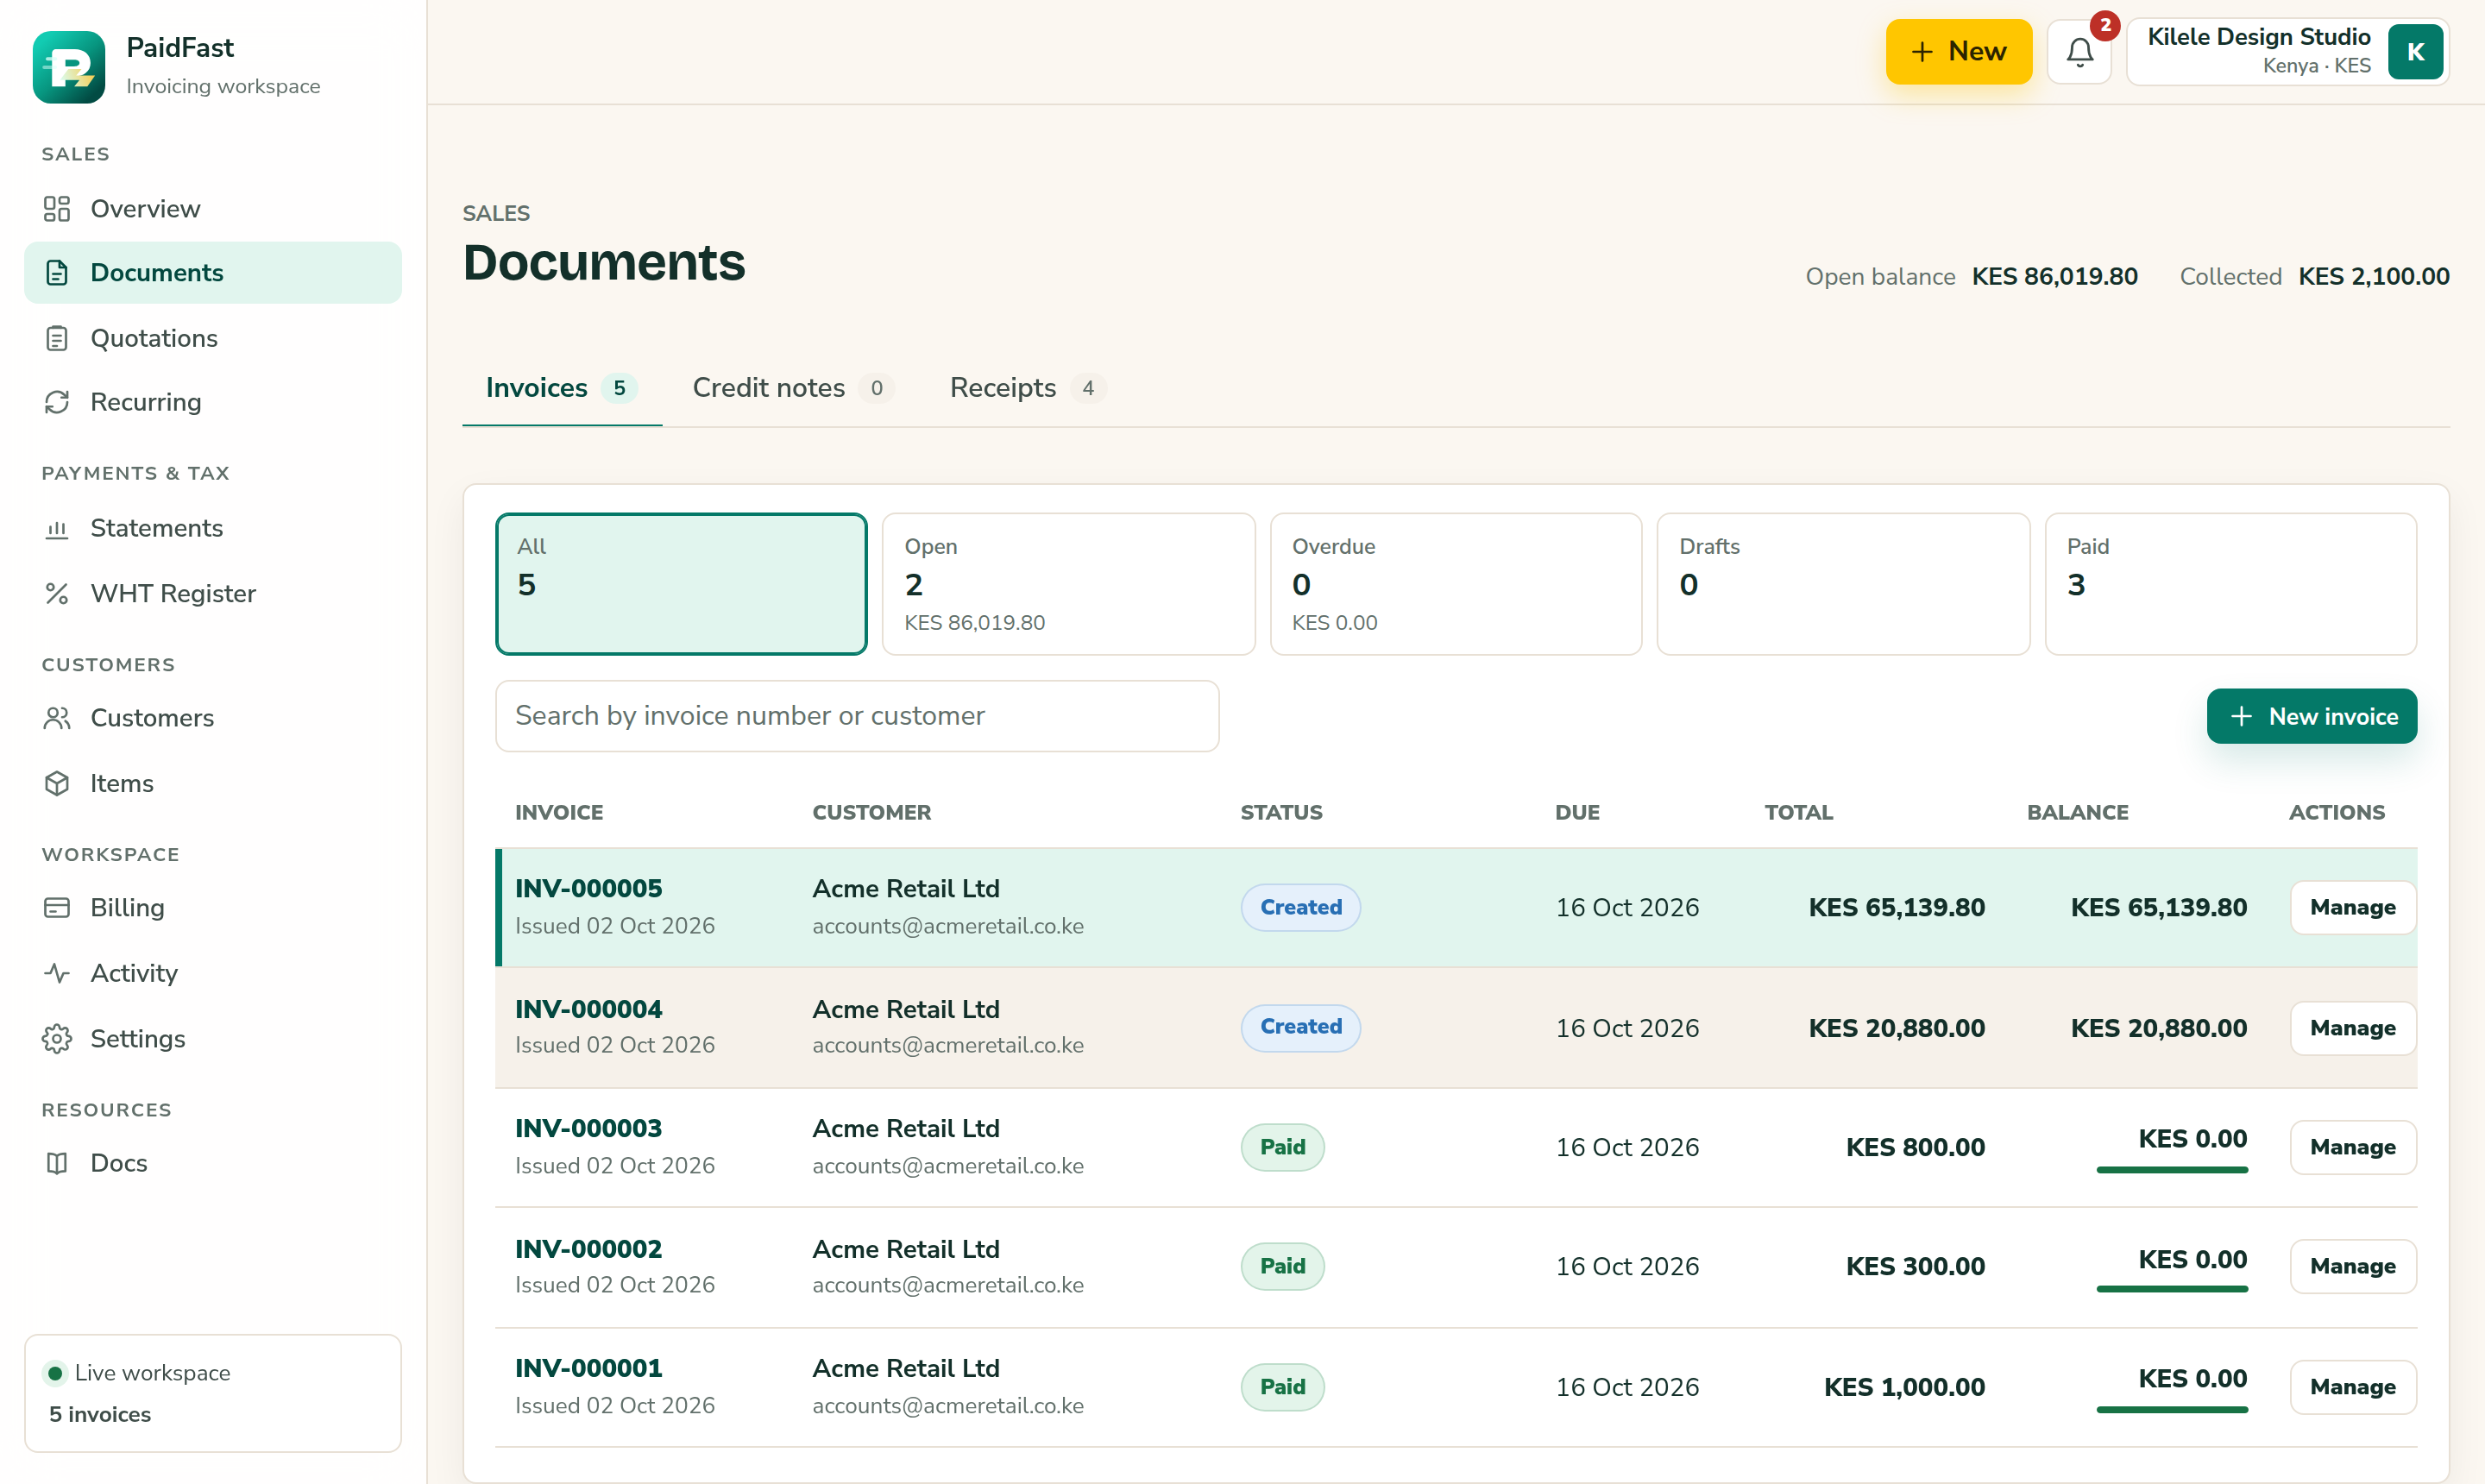Click the Paid status on INV-000001
This screenshot has width=2485, height=1484.
(1282, 1387)
